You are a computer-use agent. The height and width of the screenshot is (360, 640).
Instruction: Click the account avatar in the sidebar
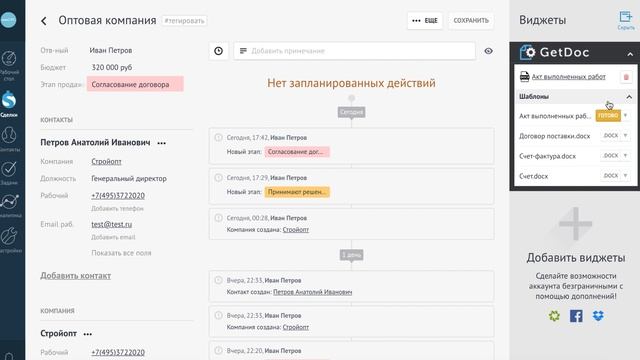tap(8, 20)
